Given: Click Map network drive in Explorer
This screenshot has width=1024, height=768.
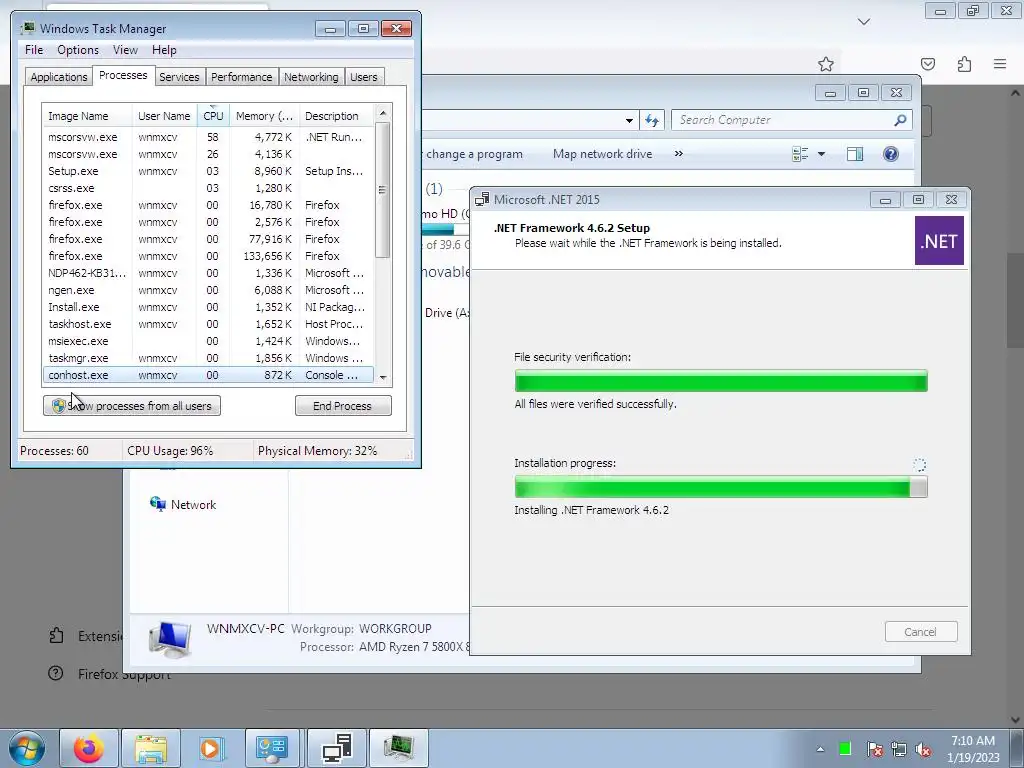Looking at the screenshot, I should (x=602, y=154).
